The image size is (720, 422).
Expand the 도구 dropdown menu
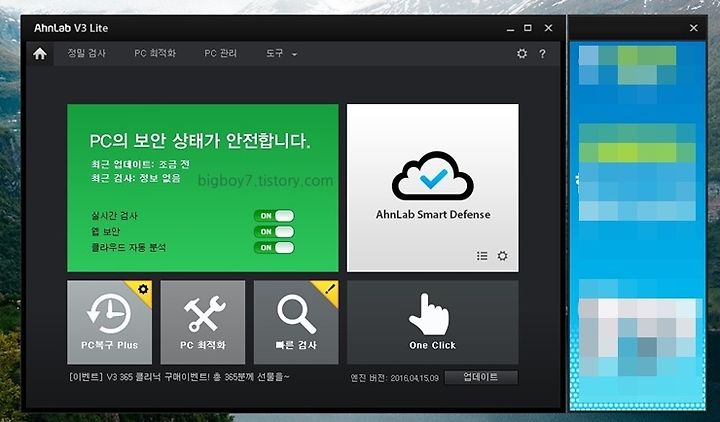pyautogui.click(x=281, y=54)
